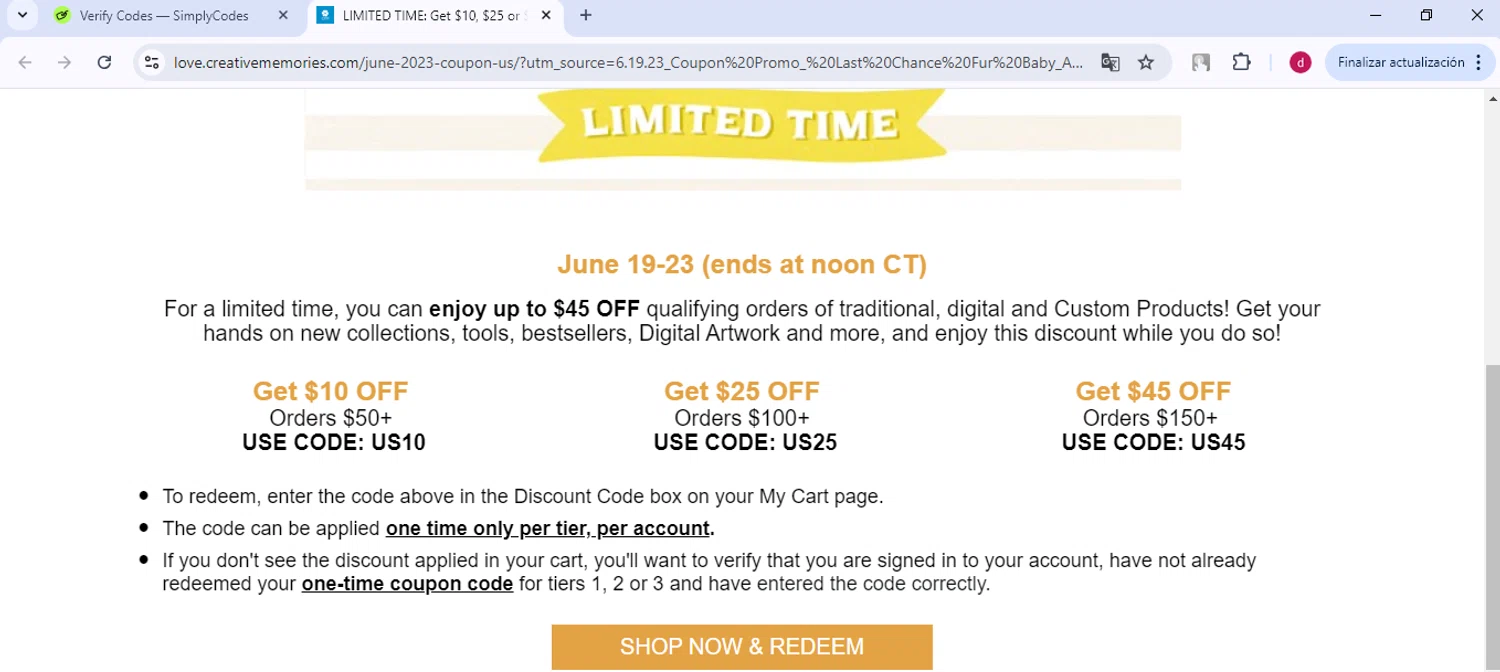Click the Finalizar actualización button
This screenshot has height=672, width=1500.
[1400, 62]
